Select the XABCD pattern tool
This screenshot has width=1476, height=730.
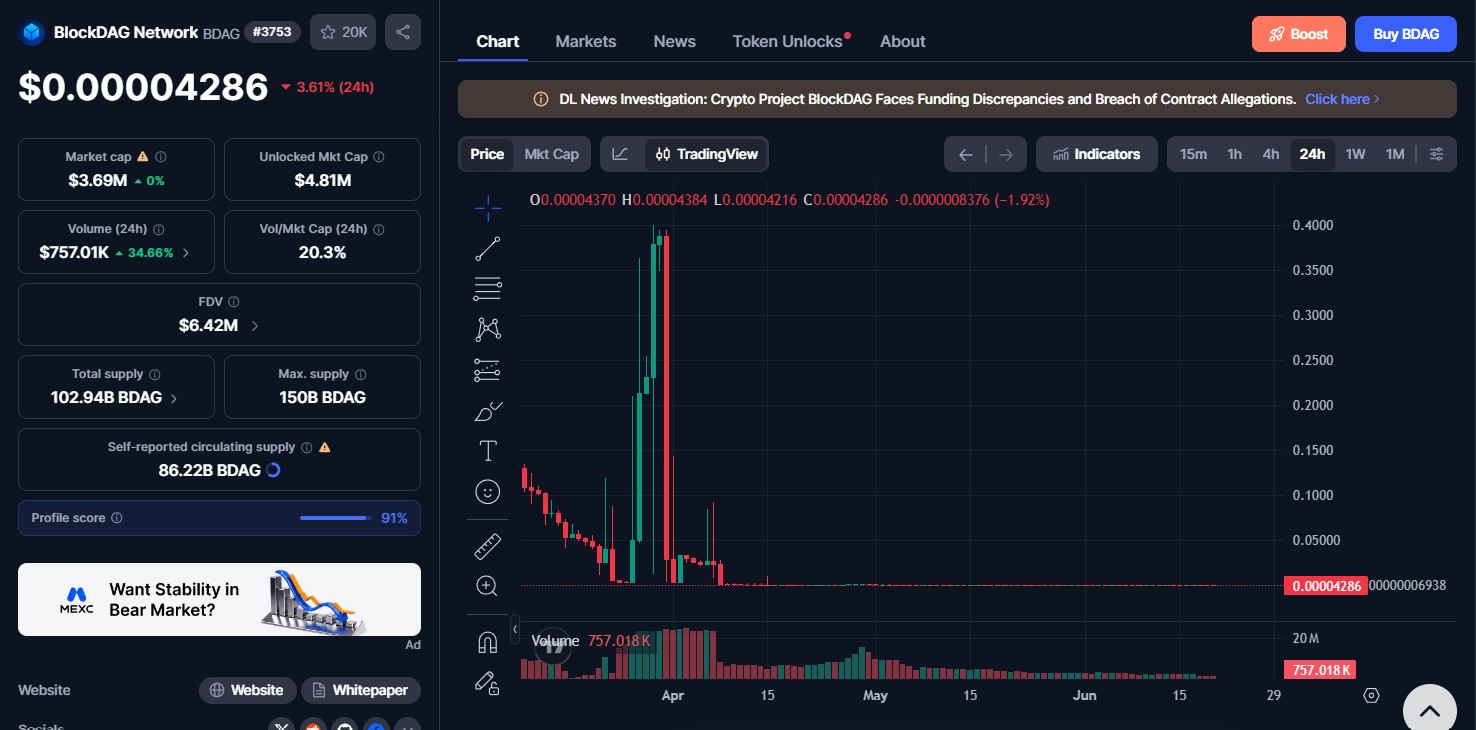pyautogui.click(x=488, y=329)
